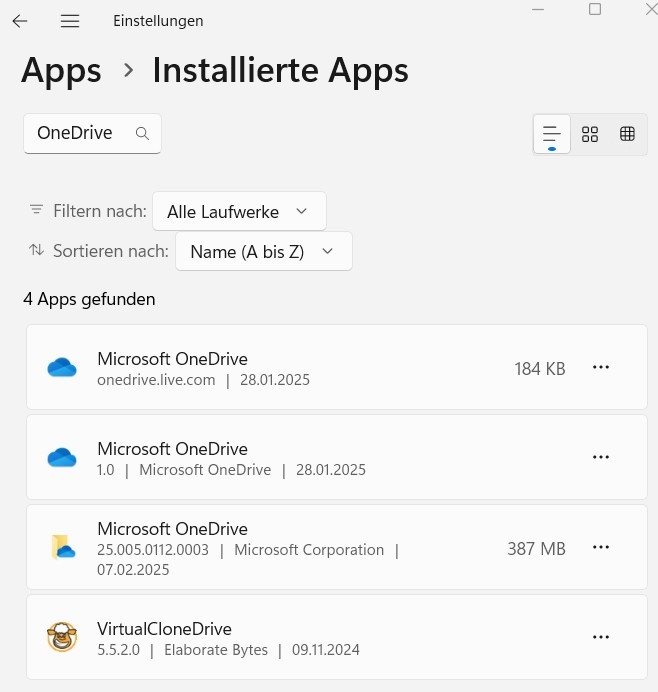Open the Alle Laufwerke filter dropdown
This screenshot has width=658, height=692.
239,211
